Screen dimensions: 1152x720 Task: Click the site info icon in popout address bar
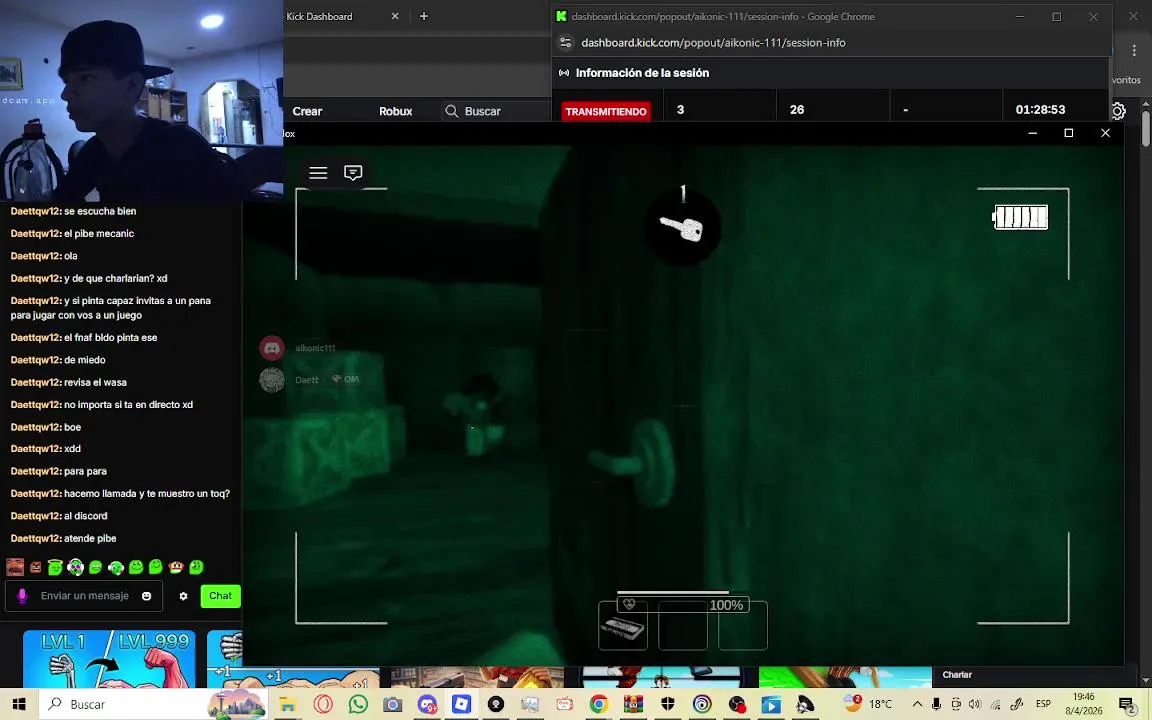pos(566,43)
